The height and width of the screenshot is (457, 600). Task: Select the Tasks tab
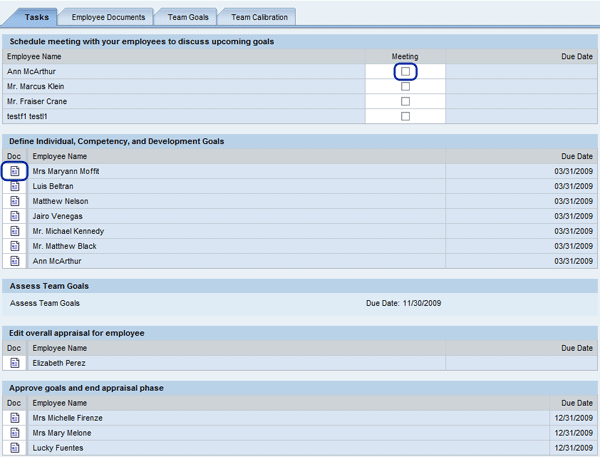click(36, 17)
